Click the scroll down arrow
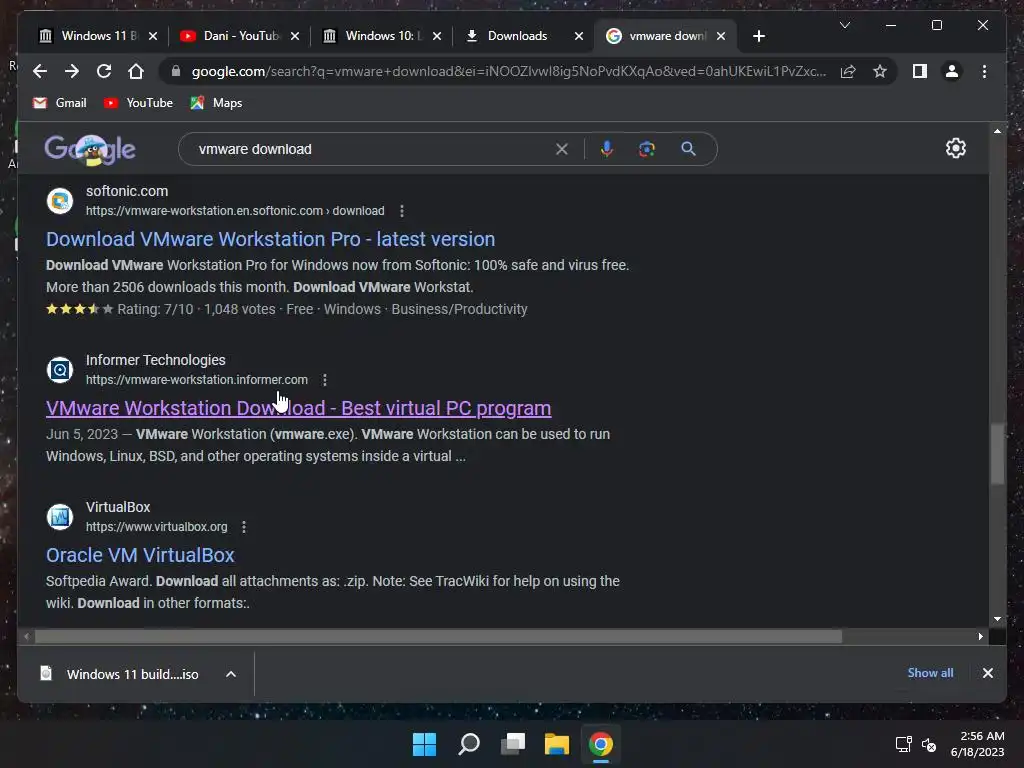This screenshot has height=768, width=1024. click(997, 618)
